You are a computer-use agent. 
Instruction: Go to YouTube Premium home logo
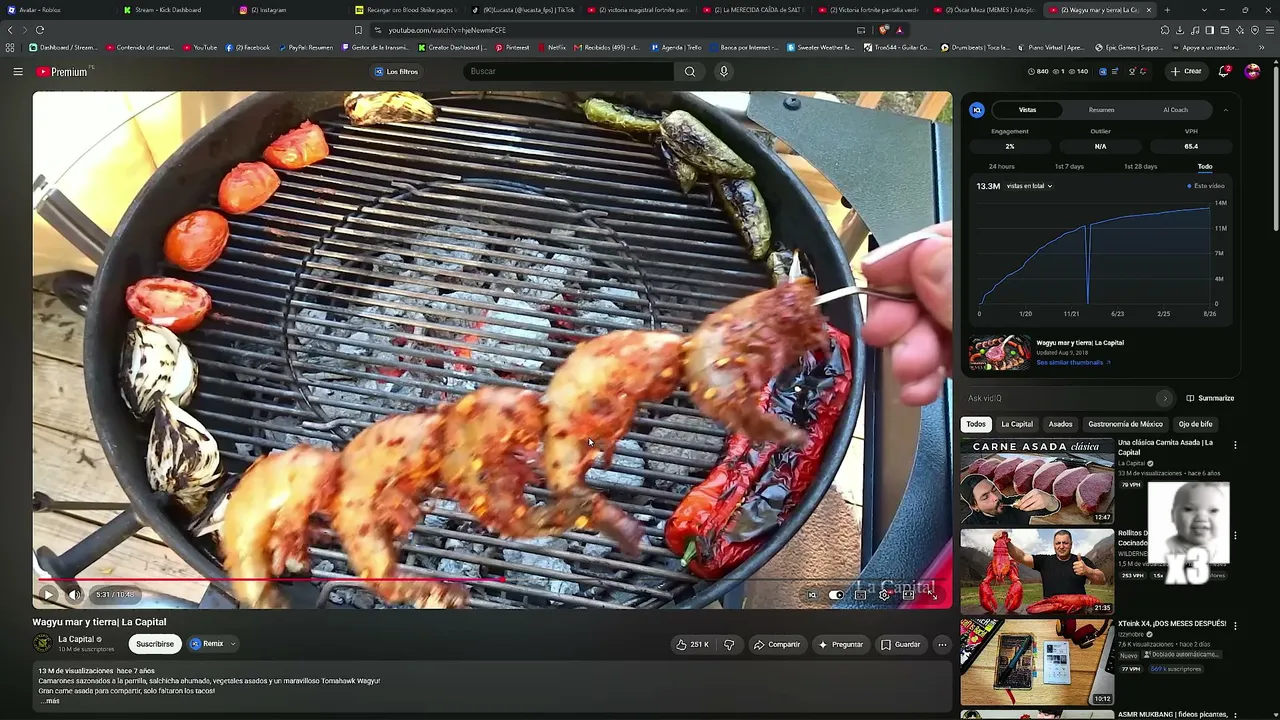coord(63,72)
